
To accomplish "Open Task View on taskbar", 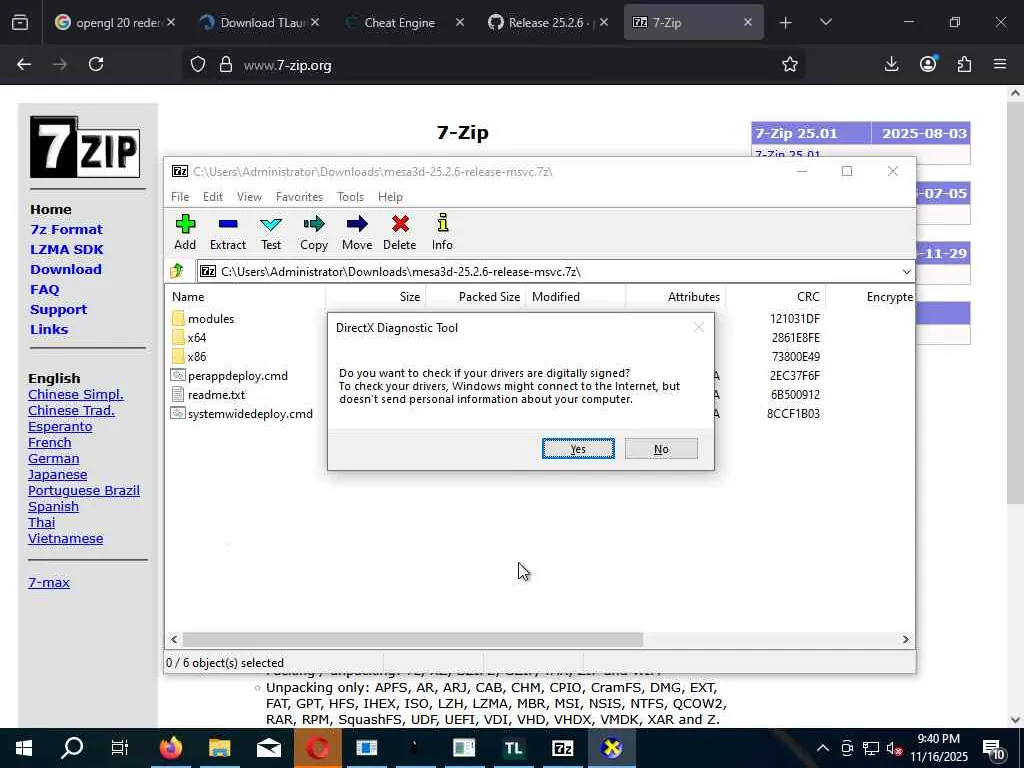I will [x=120, y=748].
